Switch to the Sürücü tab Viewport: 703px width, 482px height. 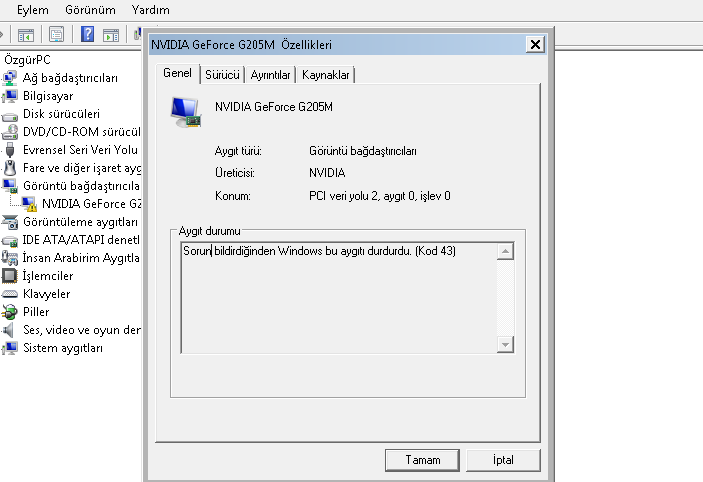[x=222, y=75]
